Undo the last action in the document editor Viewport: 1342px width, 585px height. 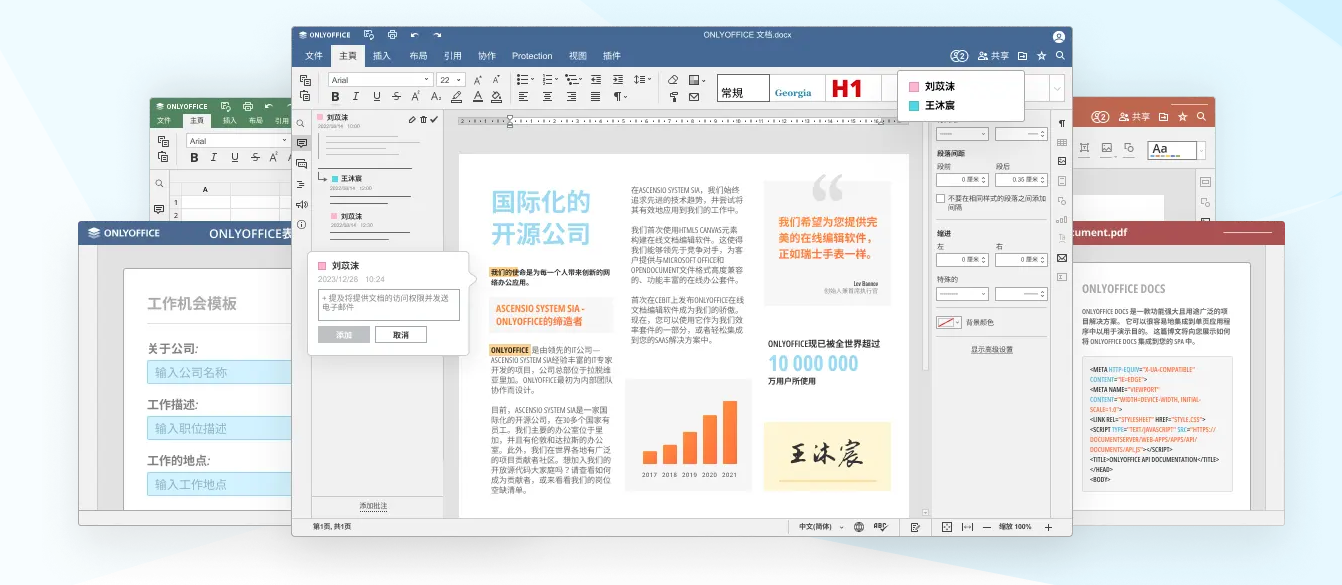coord(415,35)
